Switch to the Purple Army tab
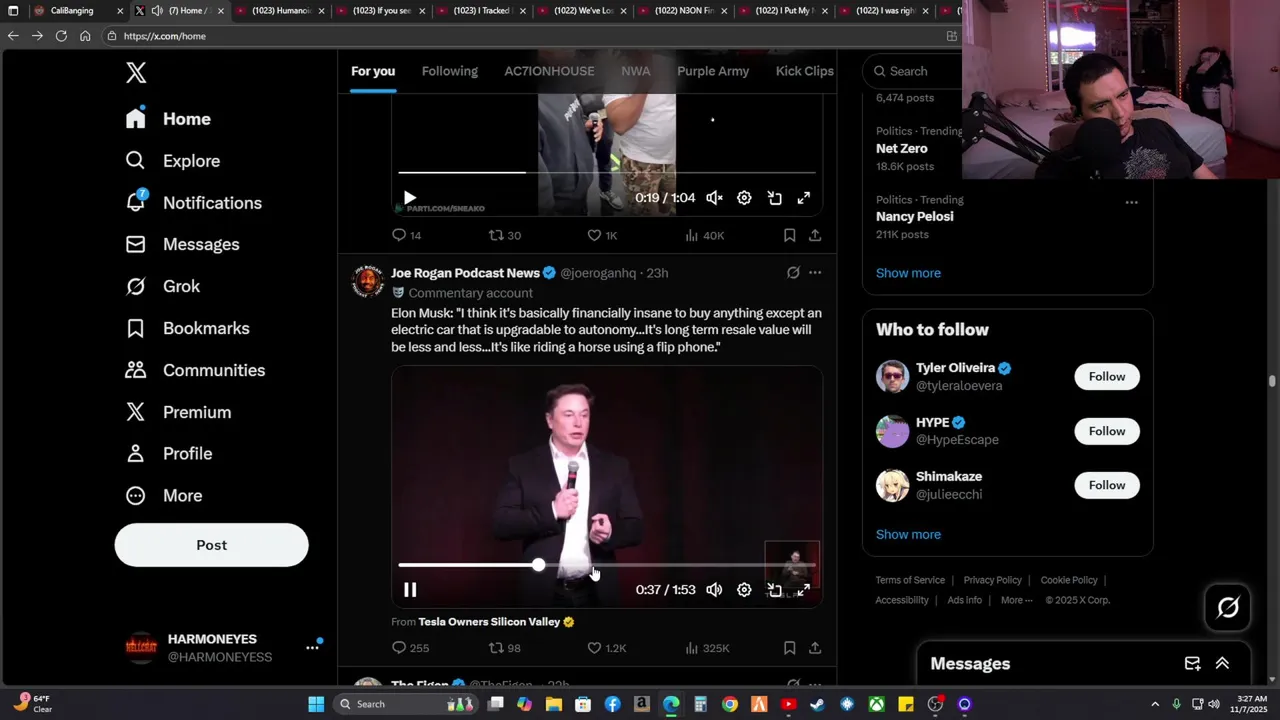Screen dimensions: 1280x720 tap(713, 71)
